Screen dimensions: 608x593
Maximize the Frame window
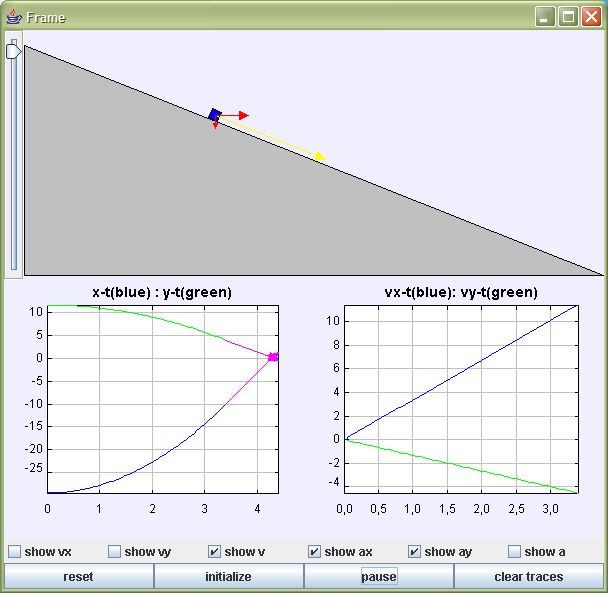click(568, 17)
